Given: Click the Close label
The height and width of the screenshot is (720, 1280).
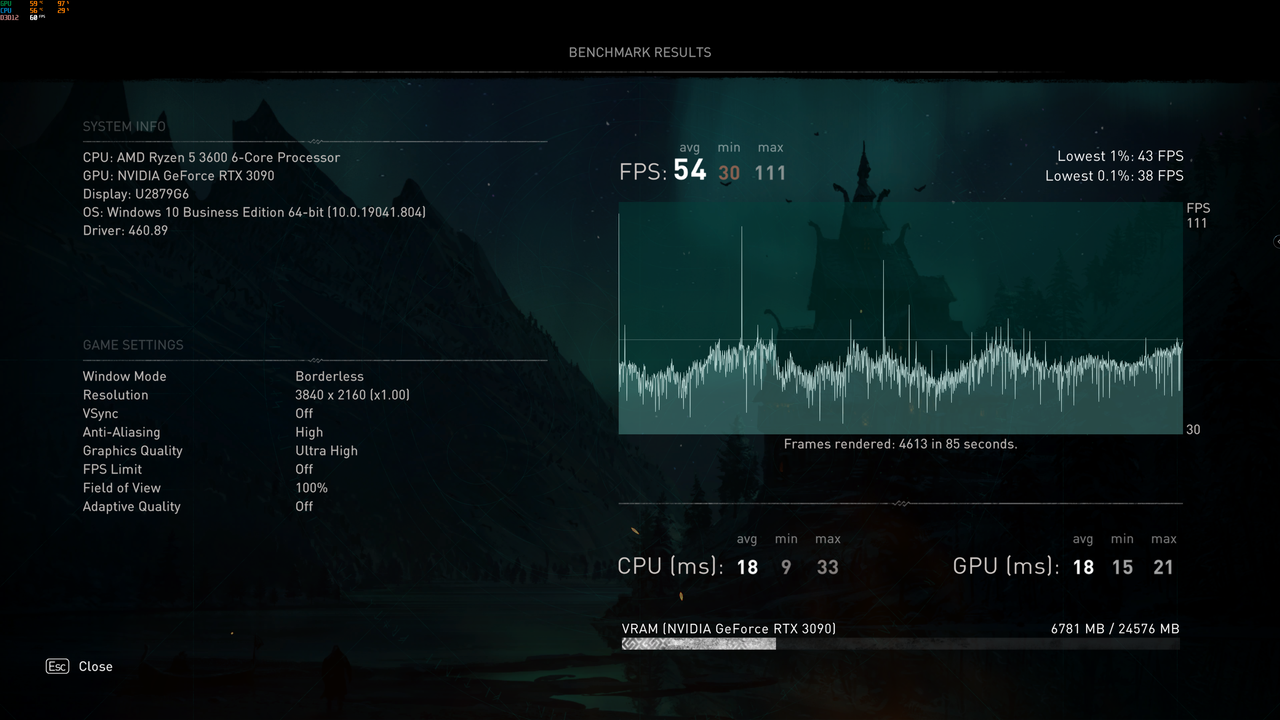Looking at the screenshot, I should pos(96,667).
